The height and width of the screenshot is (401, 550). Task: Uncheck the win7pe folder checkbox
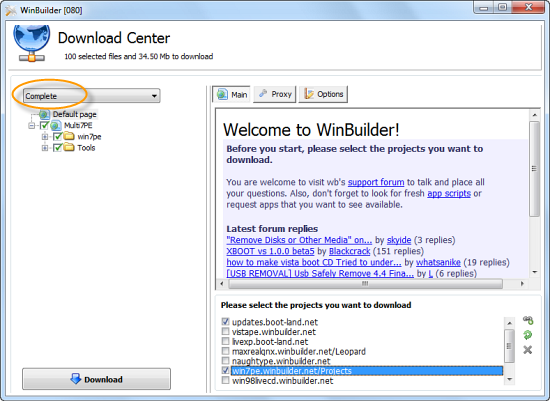tap(58, 136)
